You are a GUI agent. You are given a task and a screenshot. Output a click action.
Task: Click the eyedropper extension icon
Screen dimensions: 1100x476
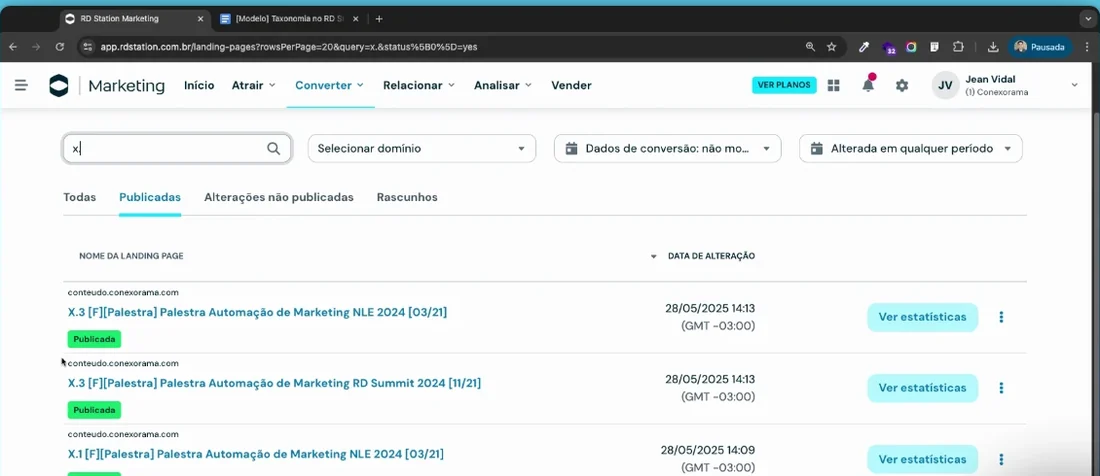pyautogui.click(x=864, y=47)
